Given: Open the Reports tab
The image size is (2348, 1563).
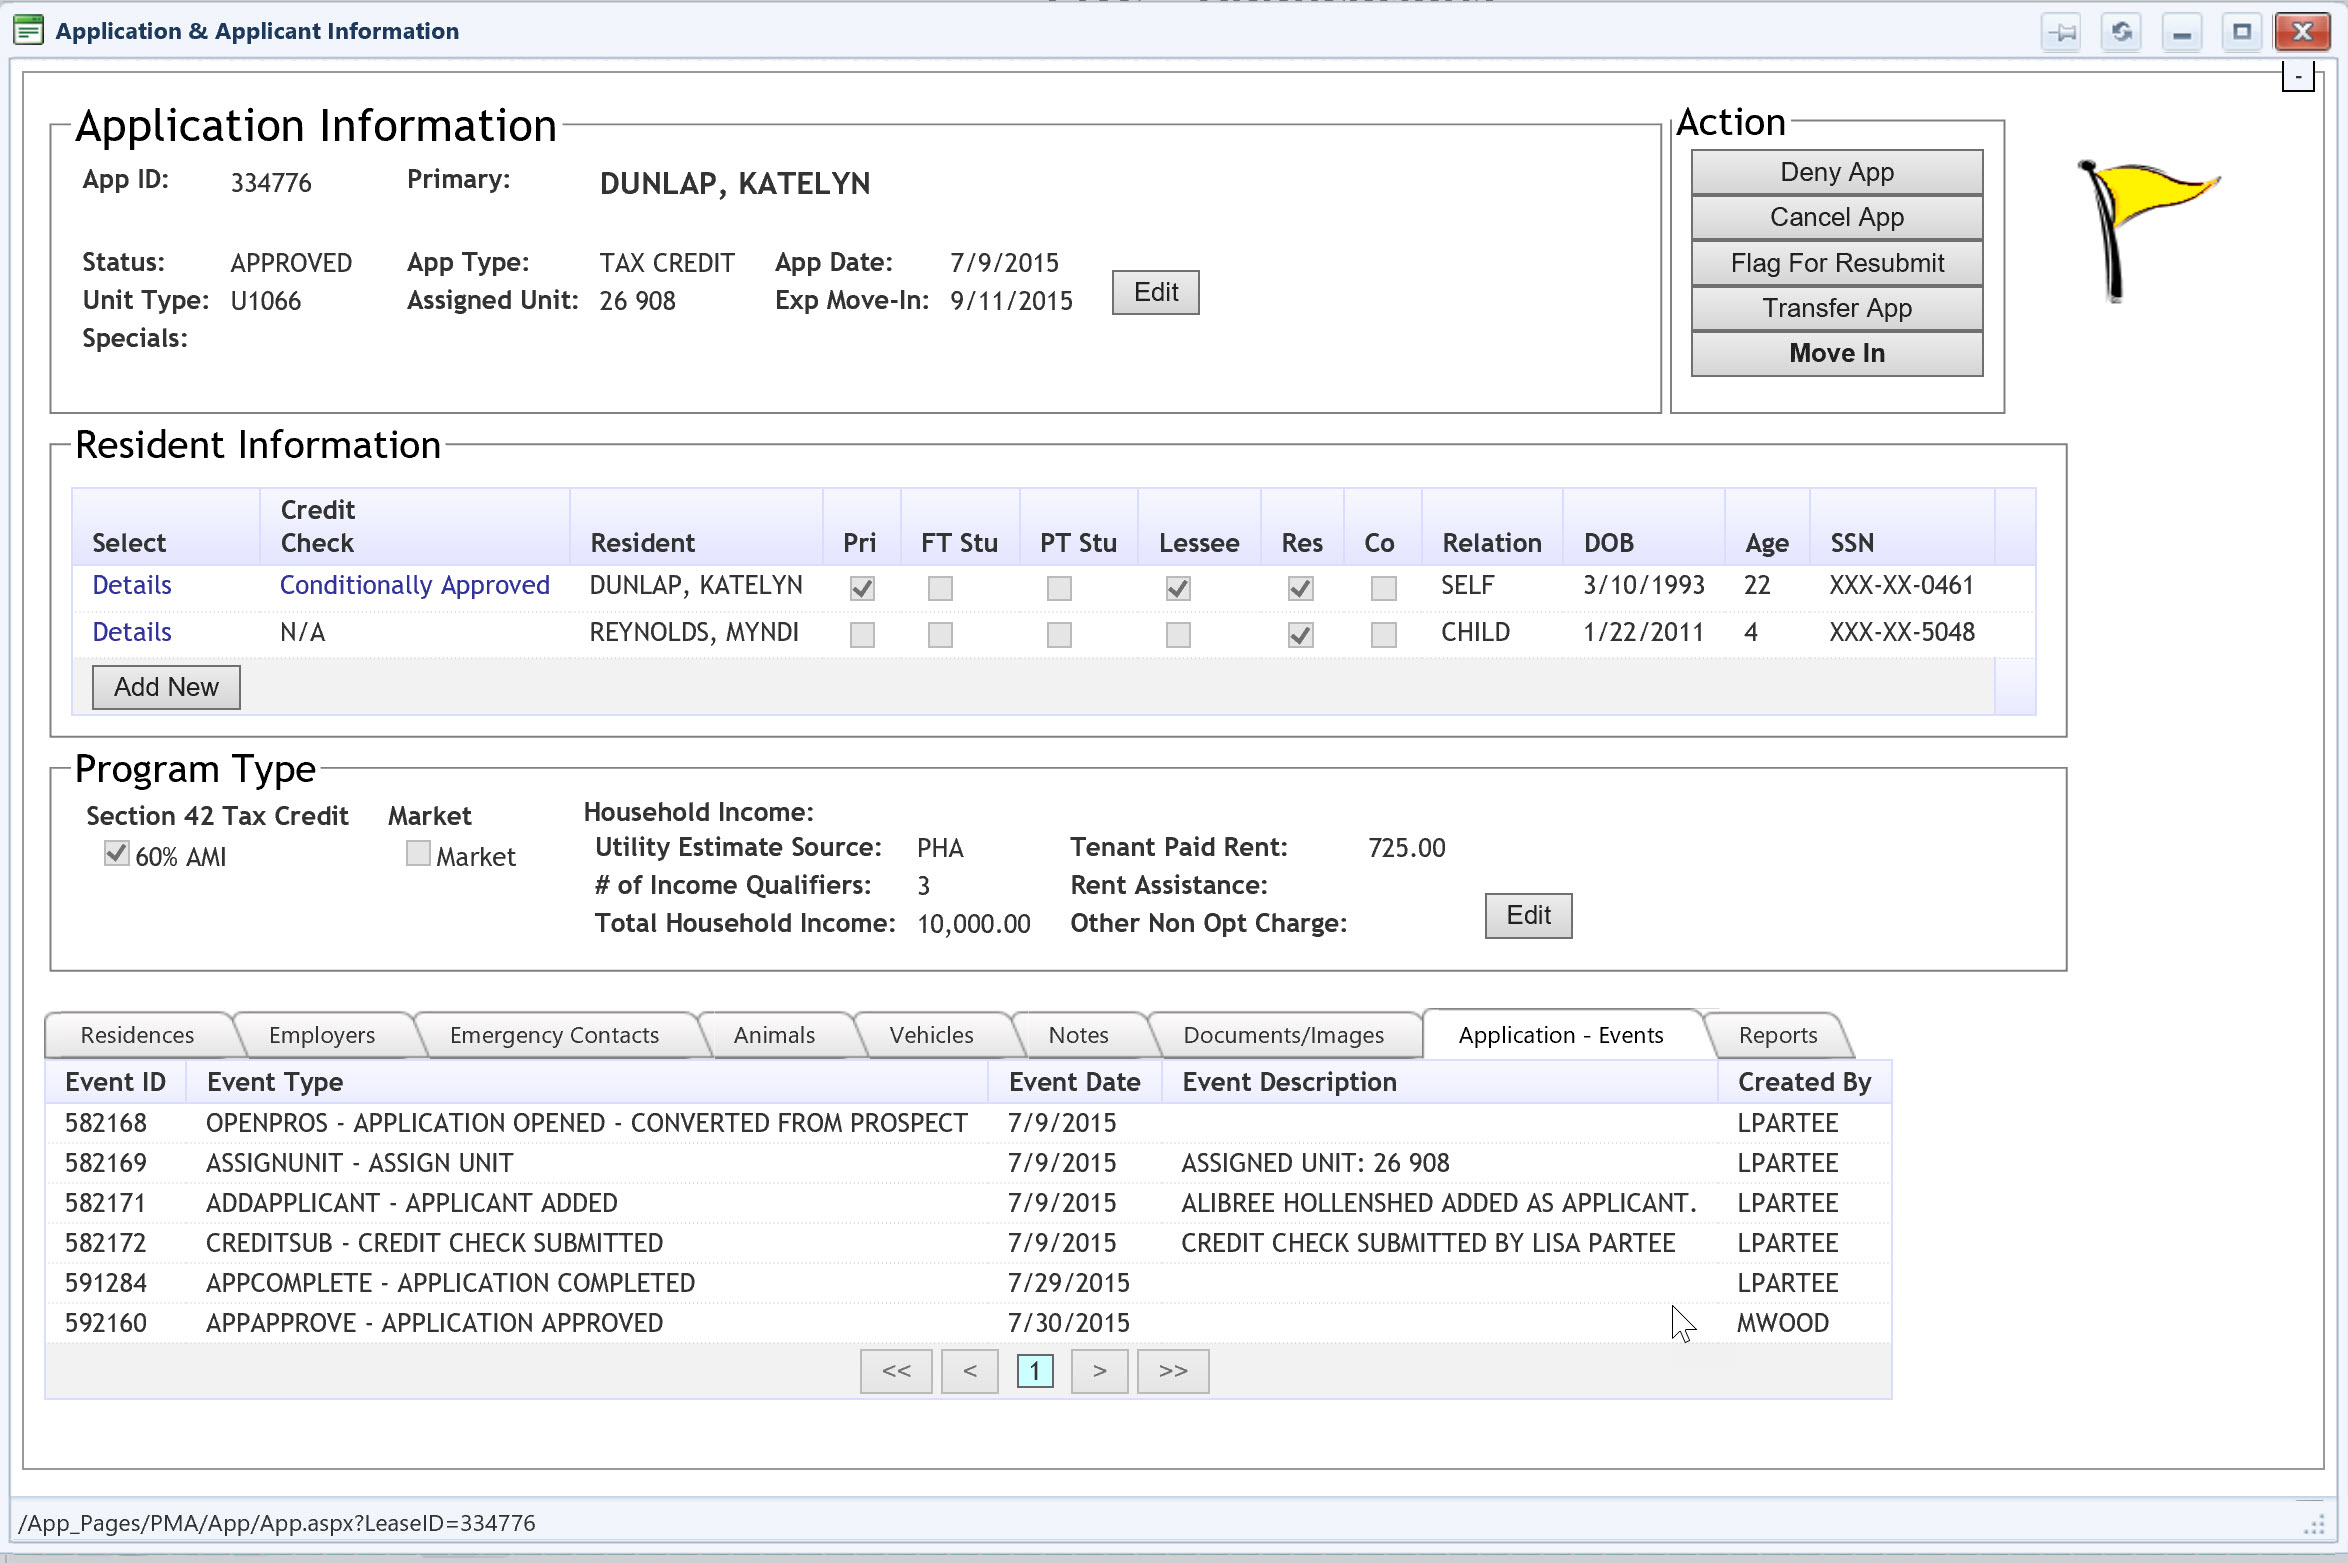Looking at the screenshot, I should (x=1777, y=1035).
